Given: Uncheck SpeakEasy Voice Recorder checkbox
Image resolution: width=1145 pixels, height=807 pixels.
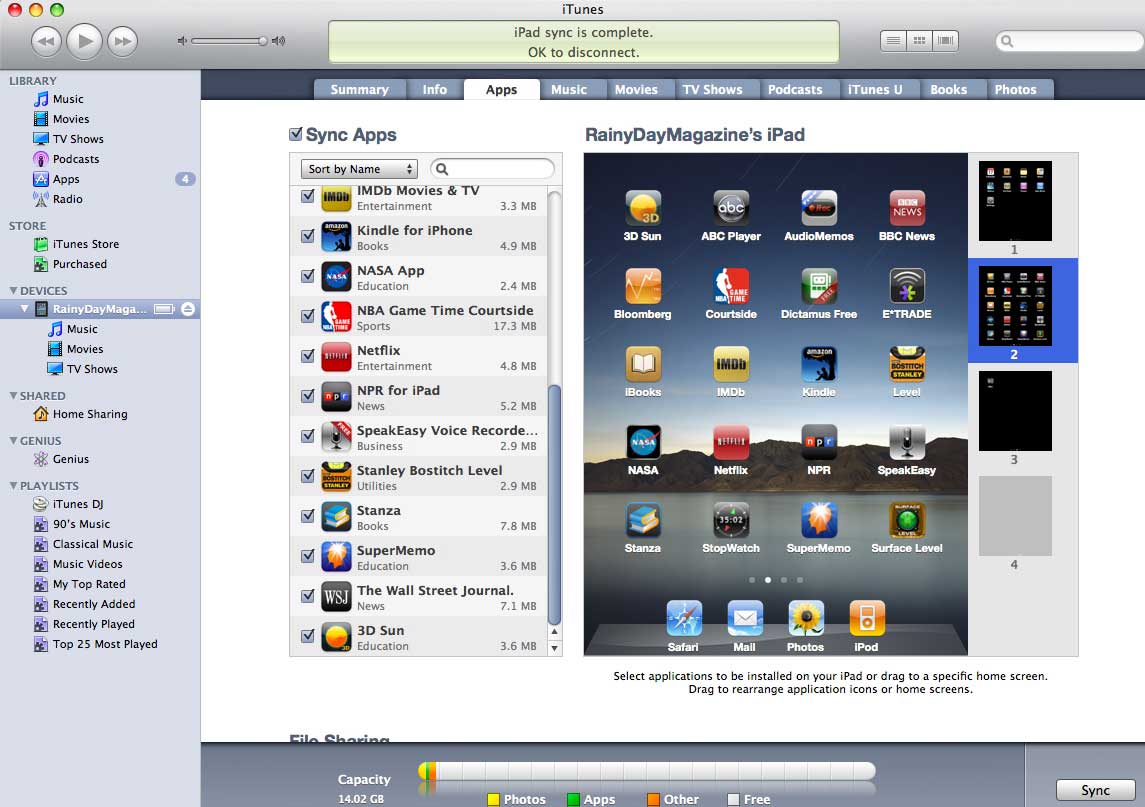Looking at the screenshot, I should [308, 436].
